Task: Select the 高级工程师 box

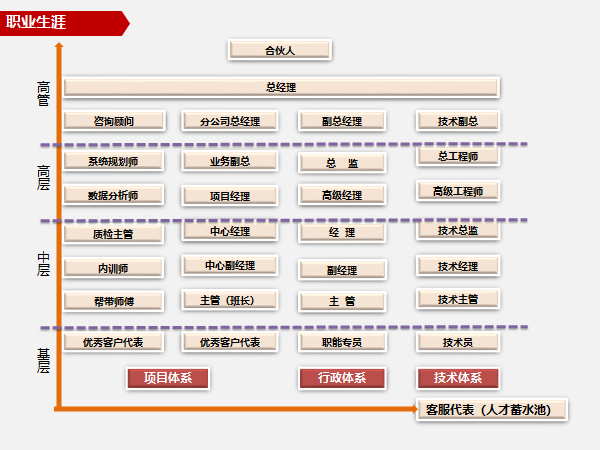Action: click(458, 191)
